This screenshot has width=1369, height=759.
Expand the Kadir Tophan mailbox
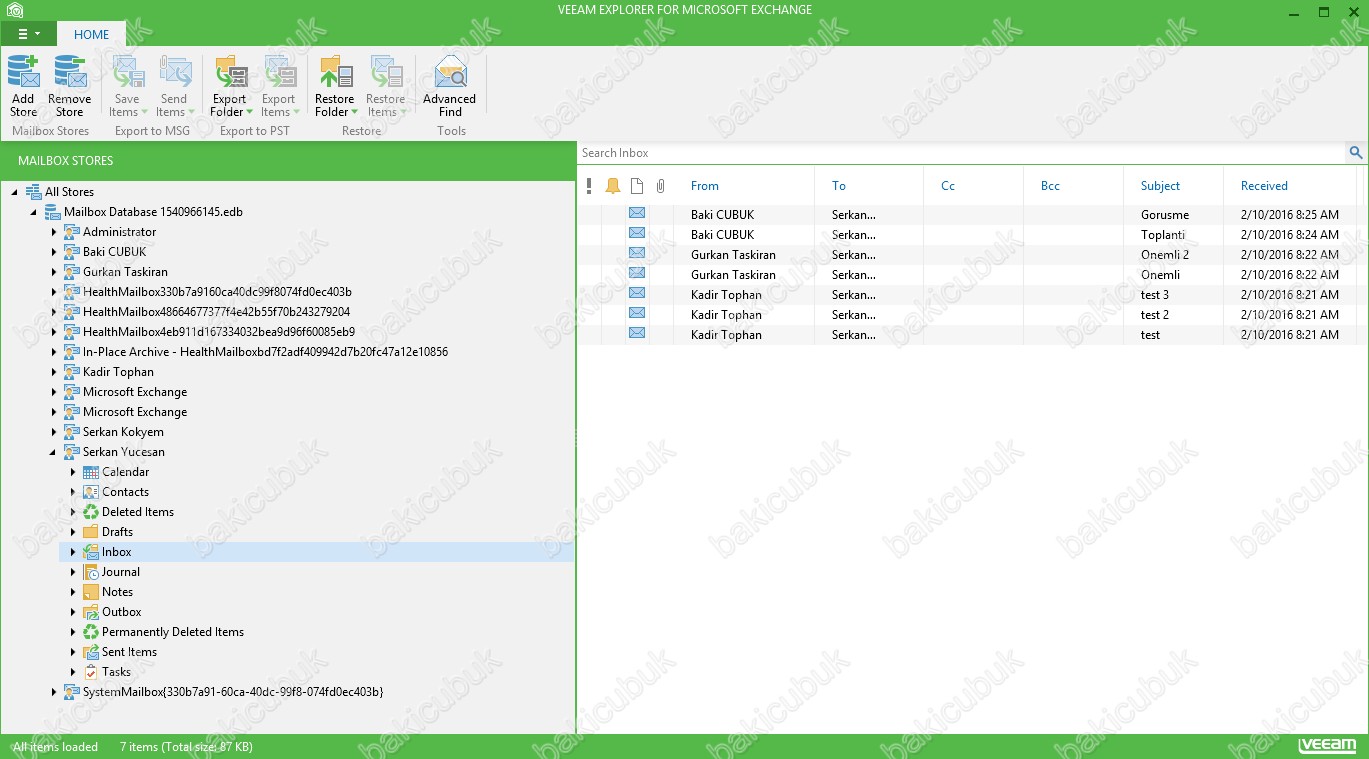point(54,372)
